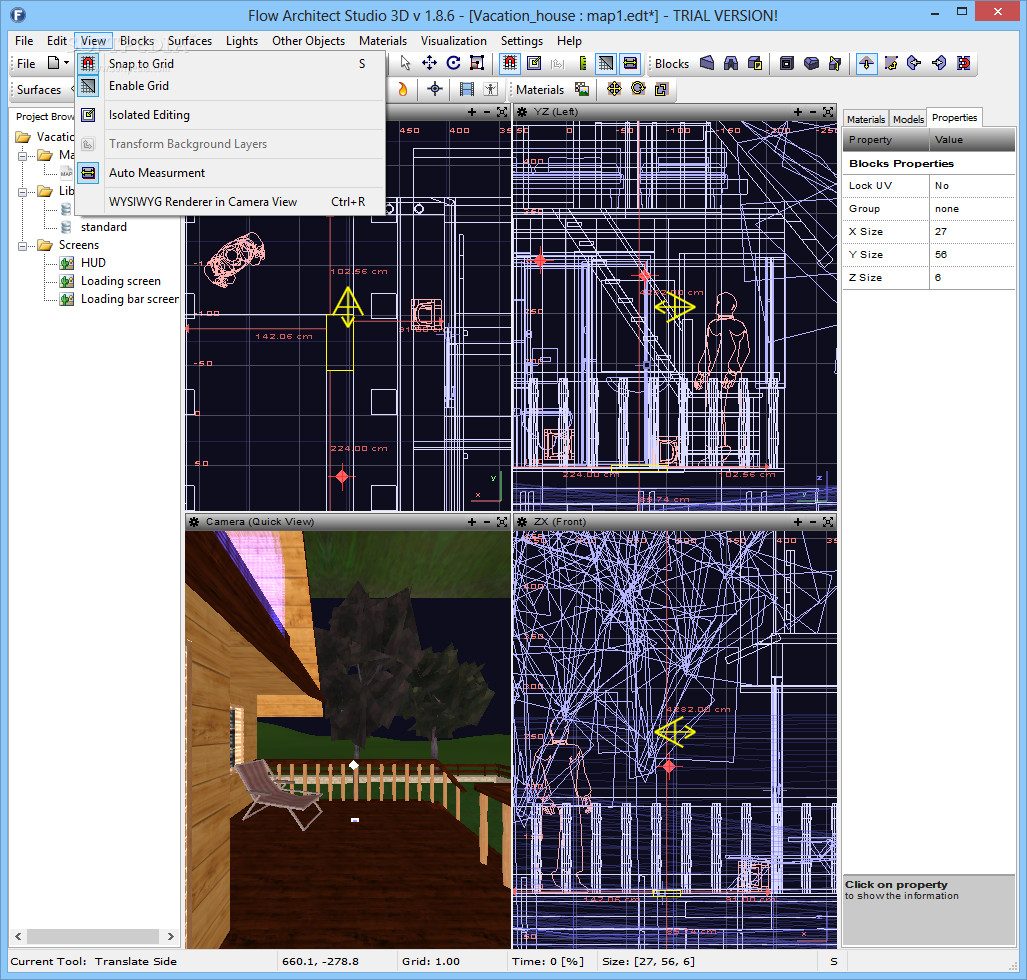Open the Camera (Quick View) gear menu

point(194,522)
